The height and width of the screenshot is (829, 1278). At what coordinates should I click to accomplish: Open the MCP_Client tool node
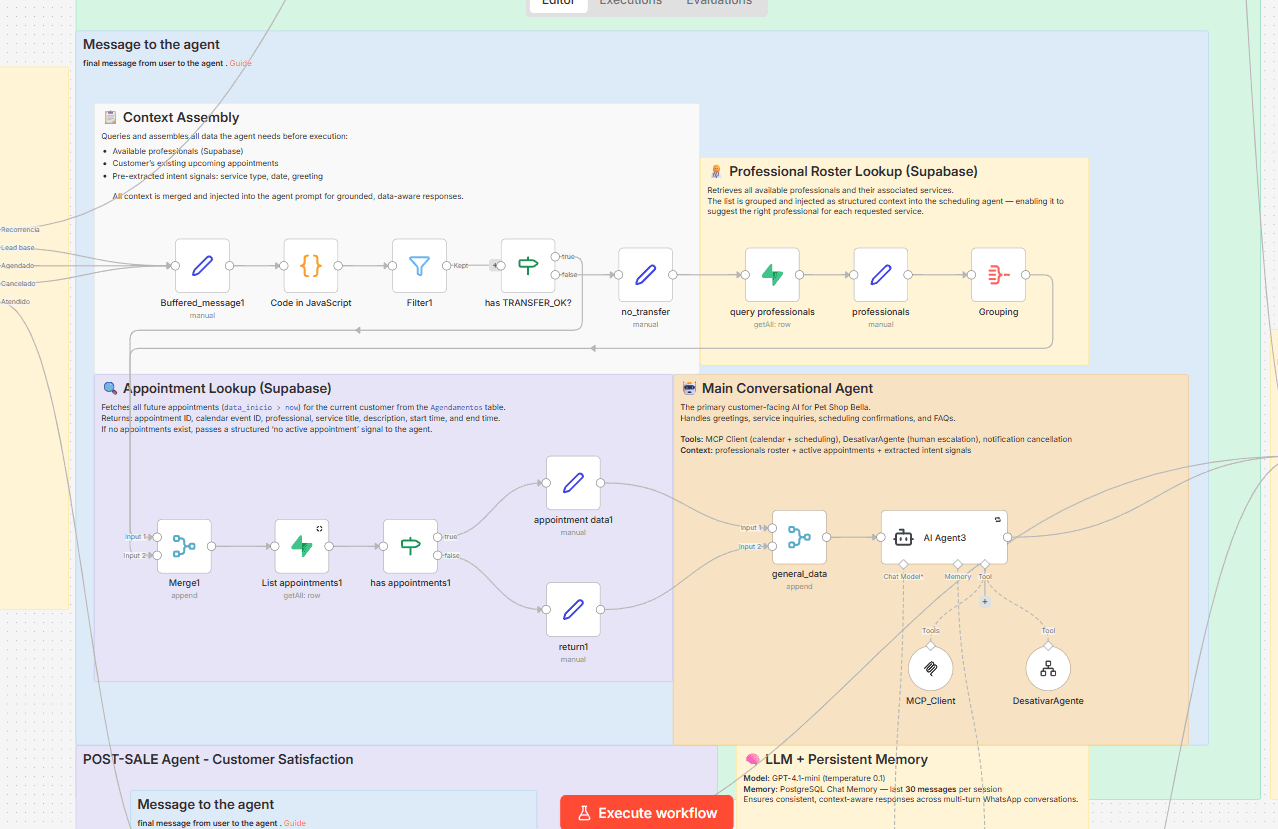pyautogui.click(x=930, y=669)
